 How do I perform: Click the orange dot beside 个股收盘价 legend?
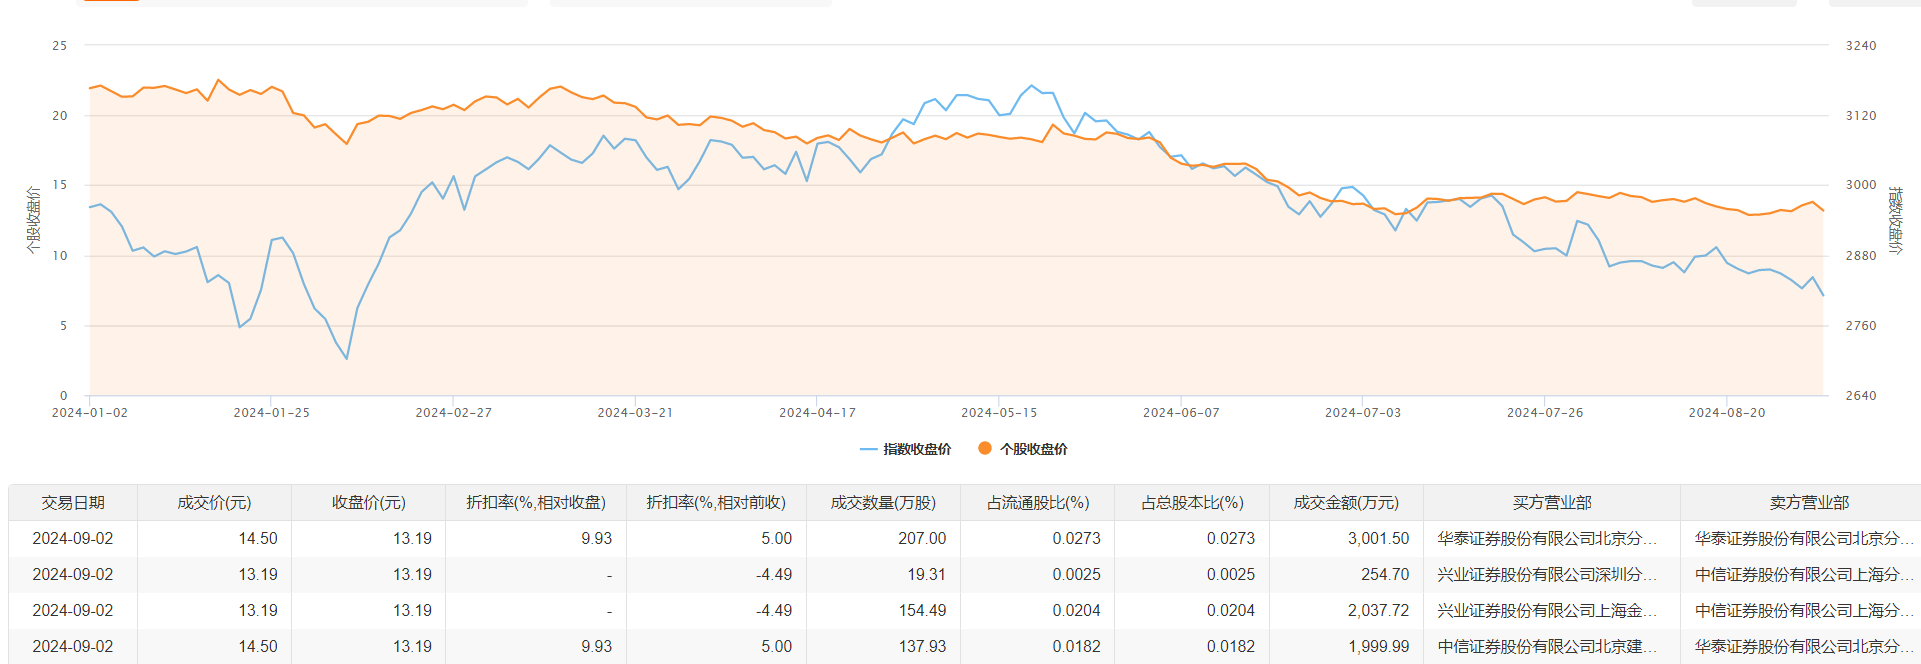(x=985, y=449)
